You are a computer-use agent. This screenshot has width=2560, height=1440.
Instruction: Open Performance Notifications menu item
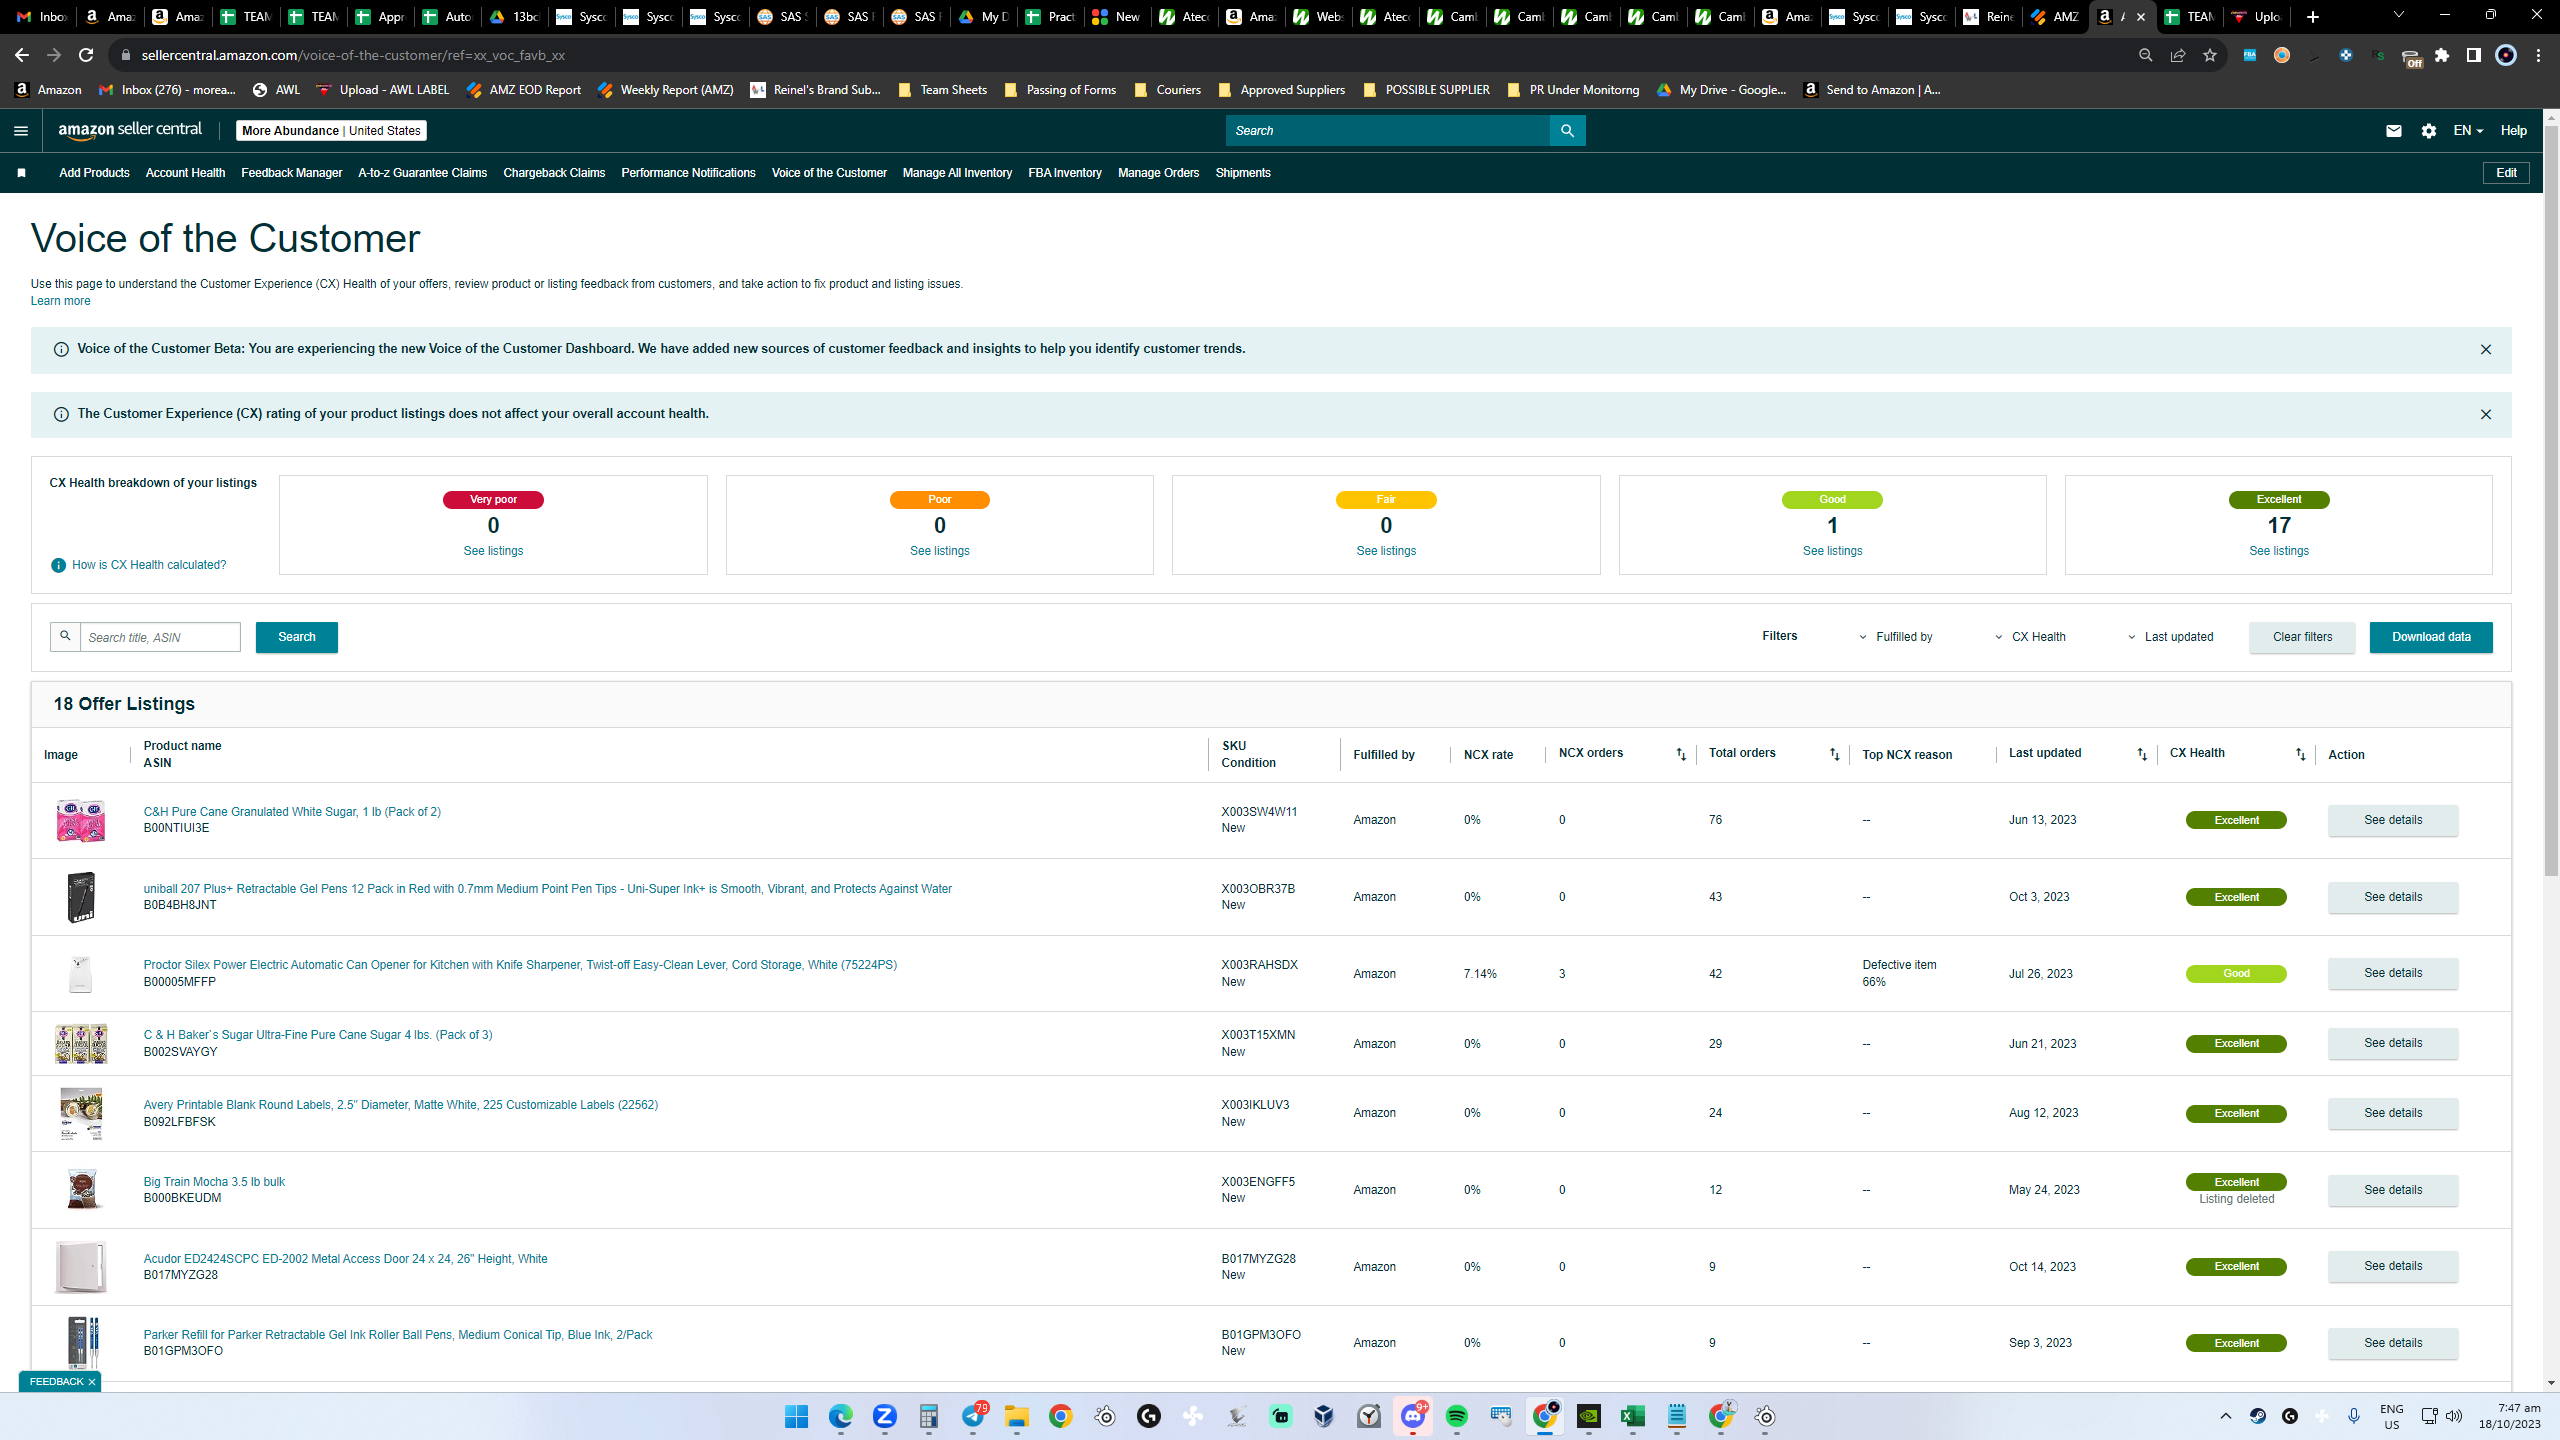point(688,173)
